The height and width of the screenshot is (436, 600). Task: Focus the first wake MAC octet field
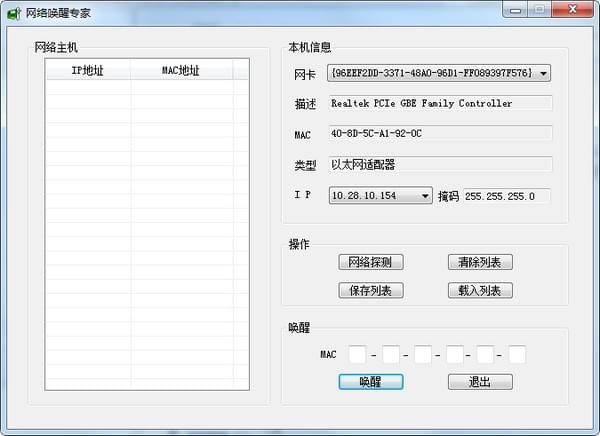(357, 354)
